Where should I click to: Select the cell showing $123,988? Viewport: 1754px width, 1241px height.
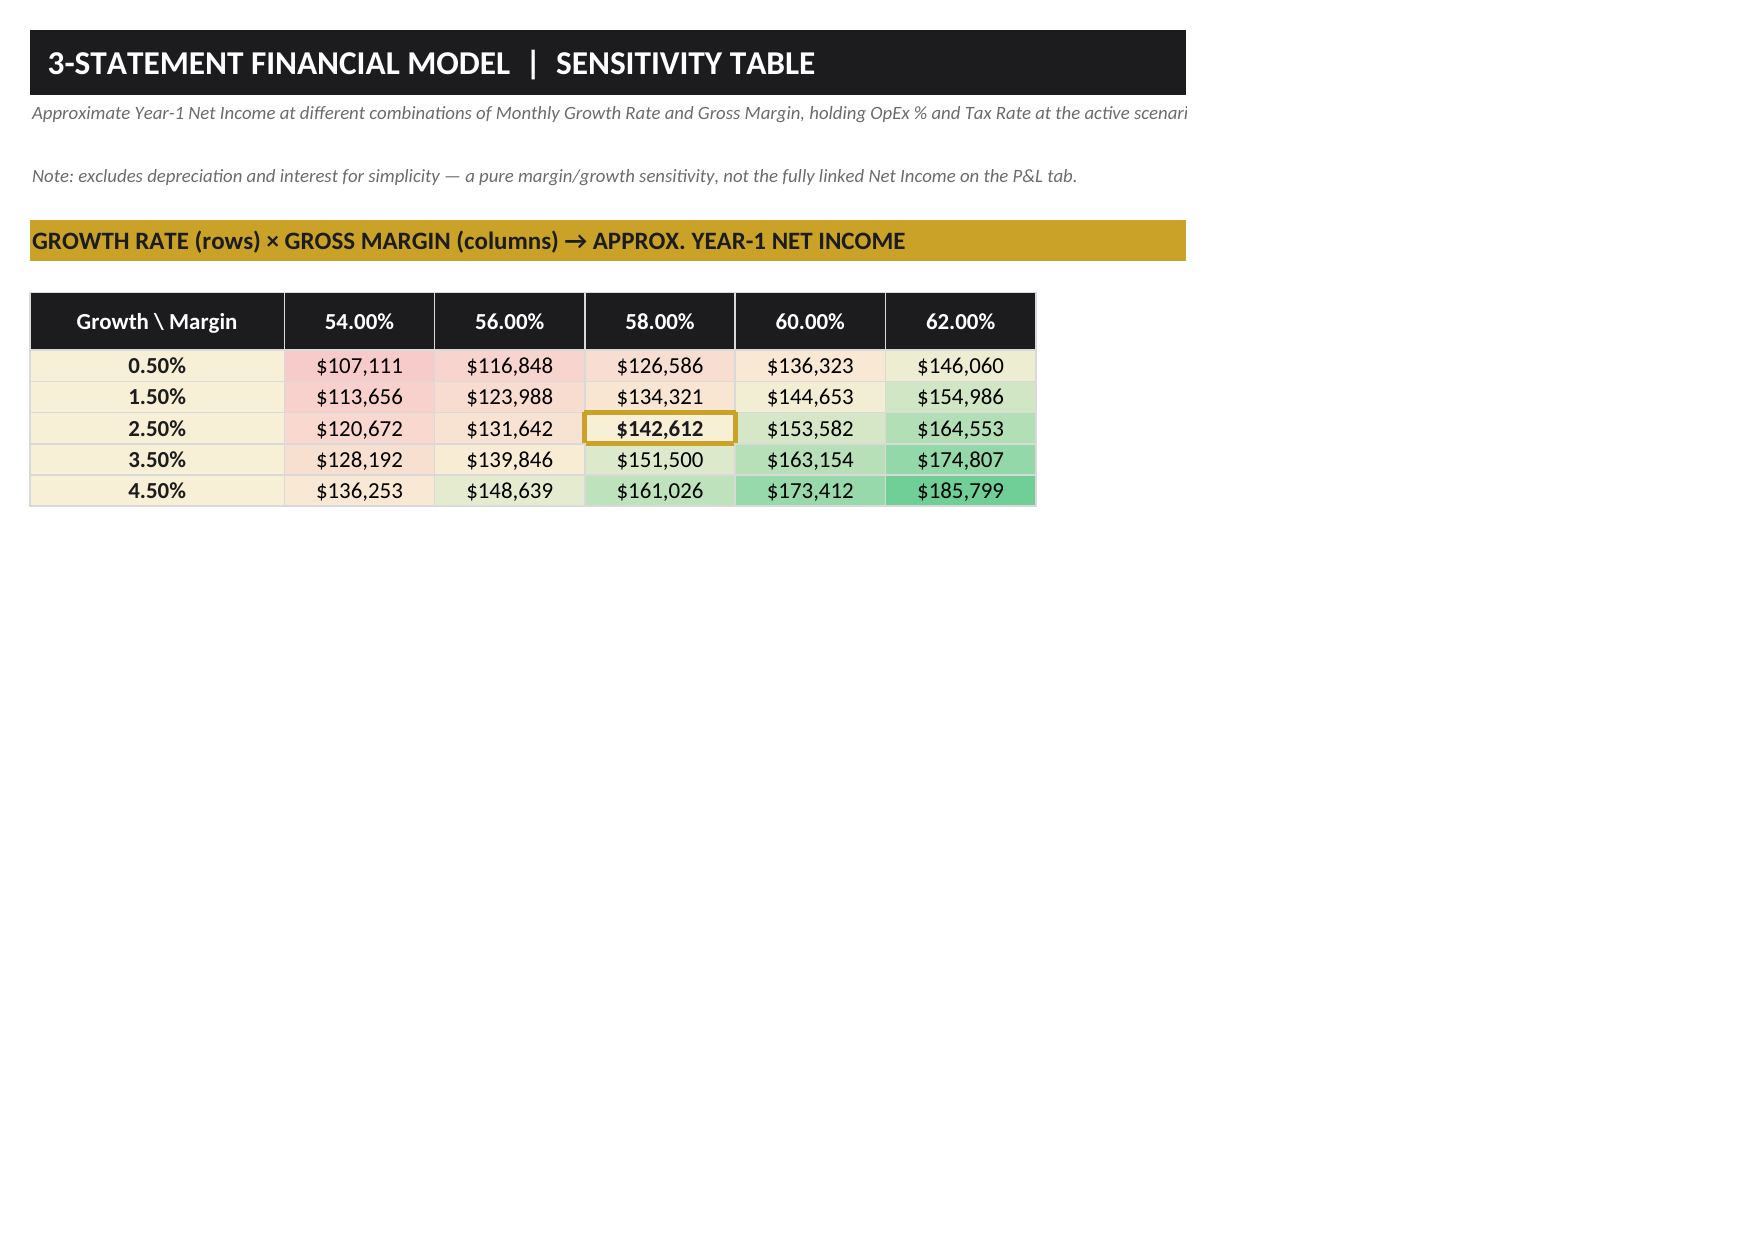[510, 397]
